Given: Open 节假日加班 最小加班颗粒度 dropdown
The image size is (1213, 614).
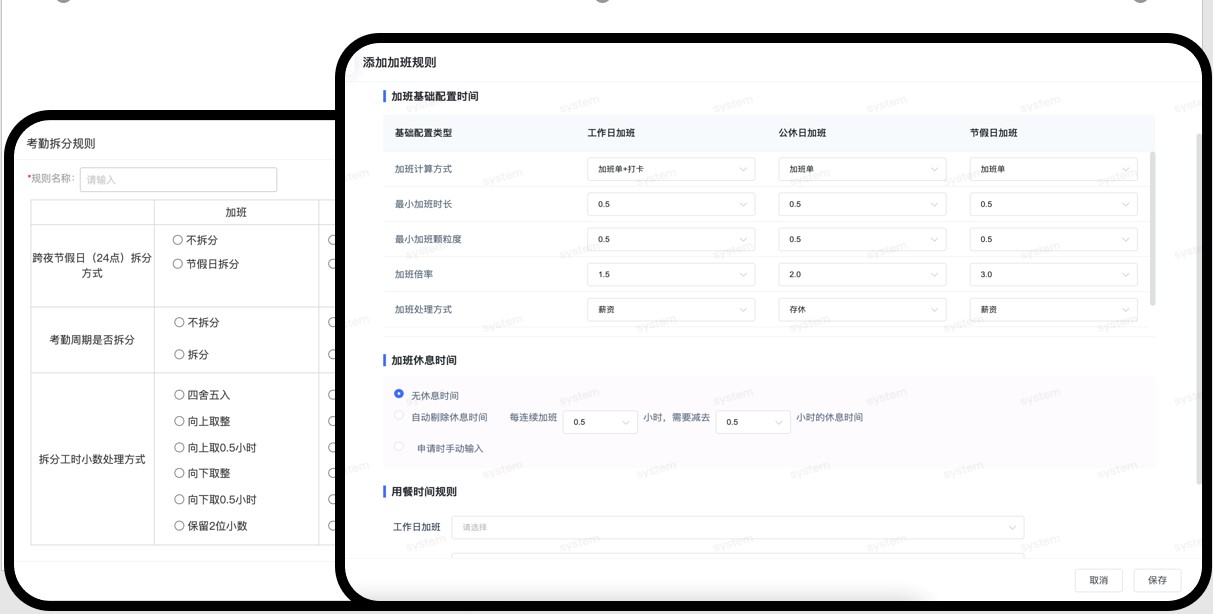Looking at the screenshot, I should pos(1053,239).
